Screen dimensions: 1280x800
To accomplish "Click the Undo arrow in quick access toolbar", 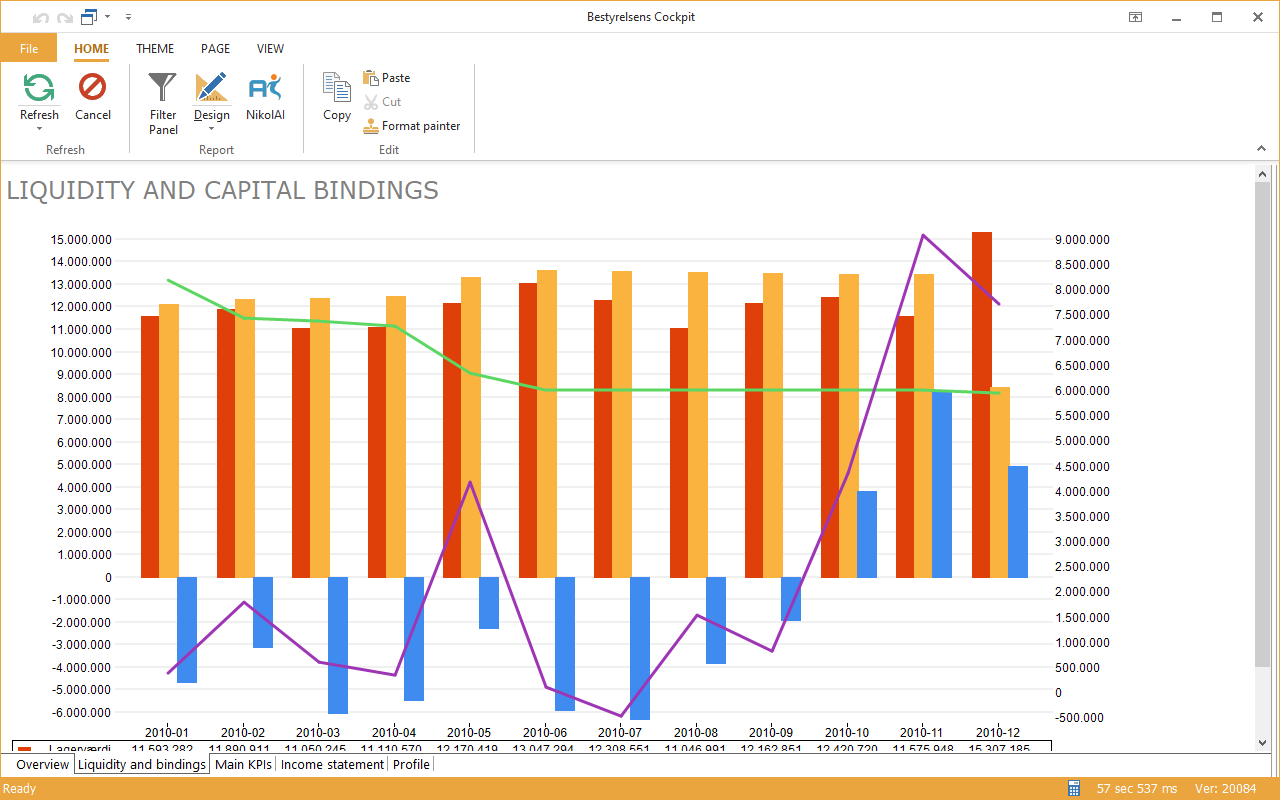I will pyautogui.click(x=40, y=17).
